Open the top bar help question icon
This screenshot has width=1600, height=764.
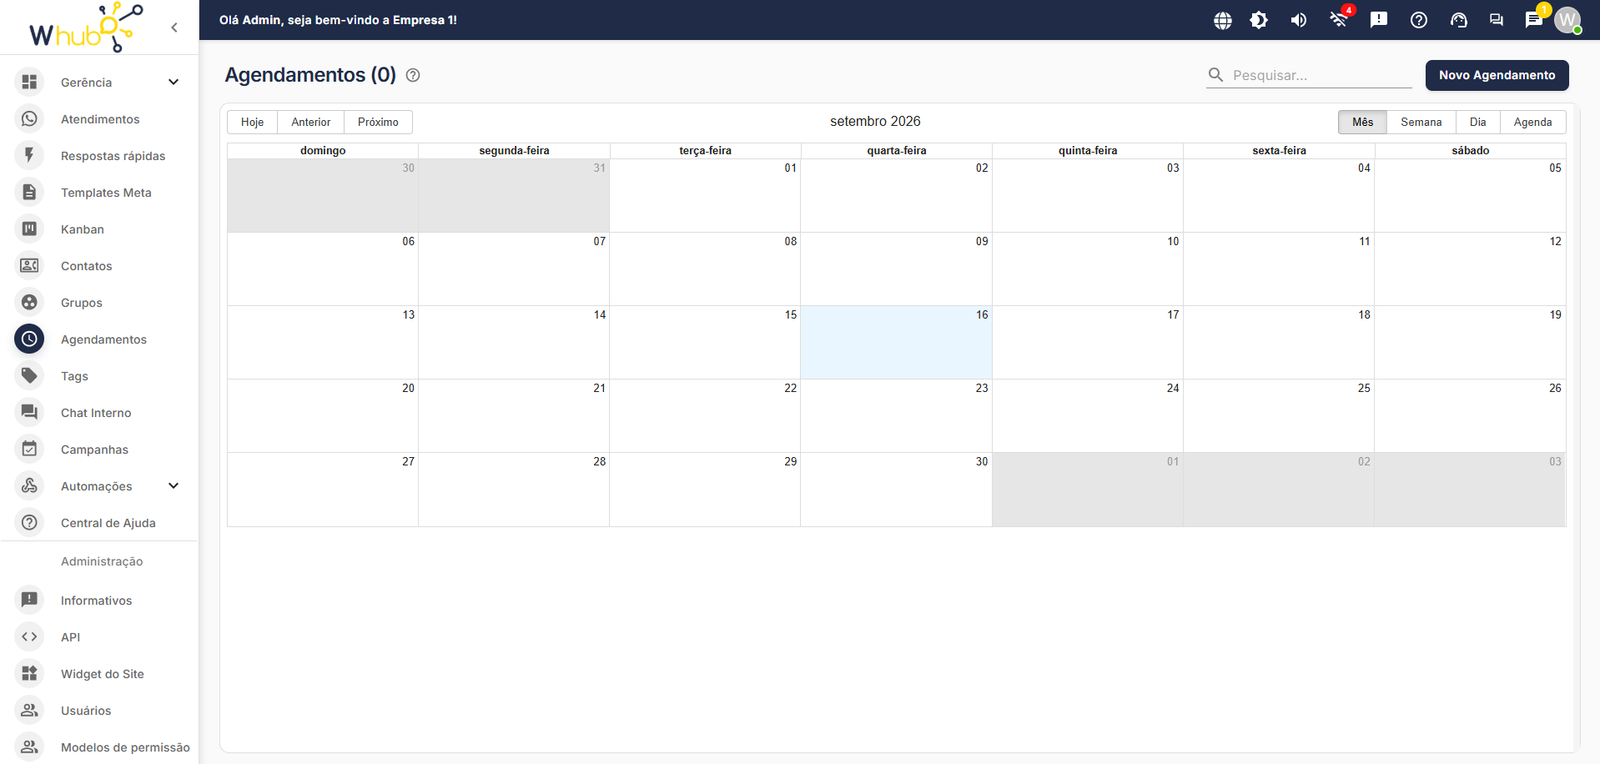[x=1419, y=20]
